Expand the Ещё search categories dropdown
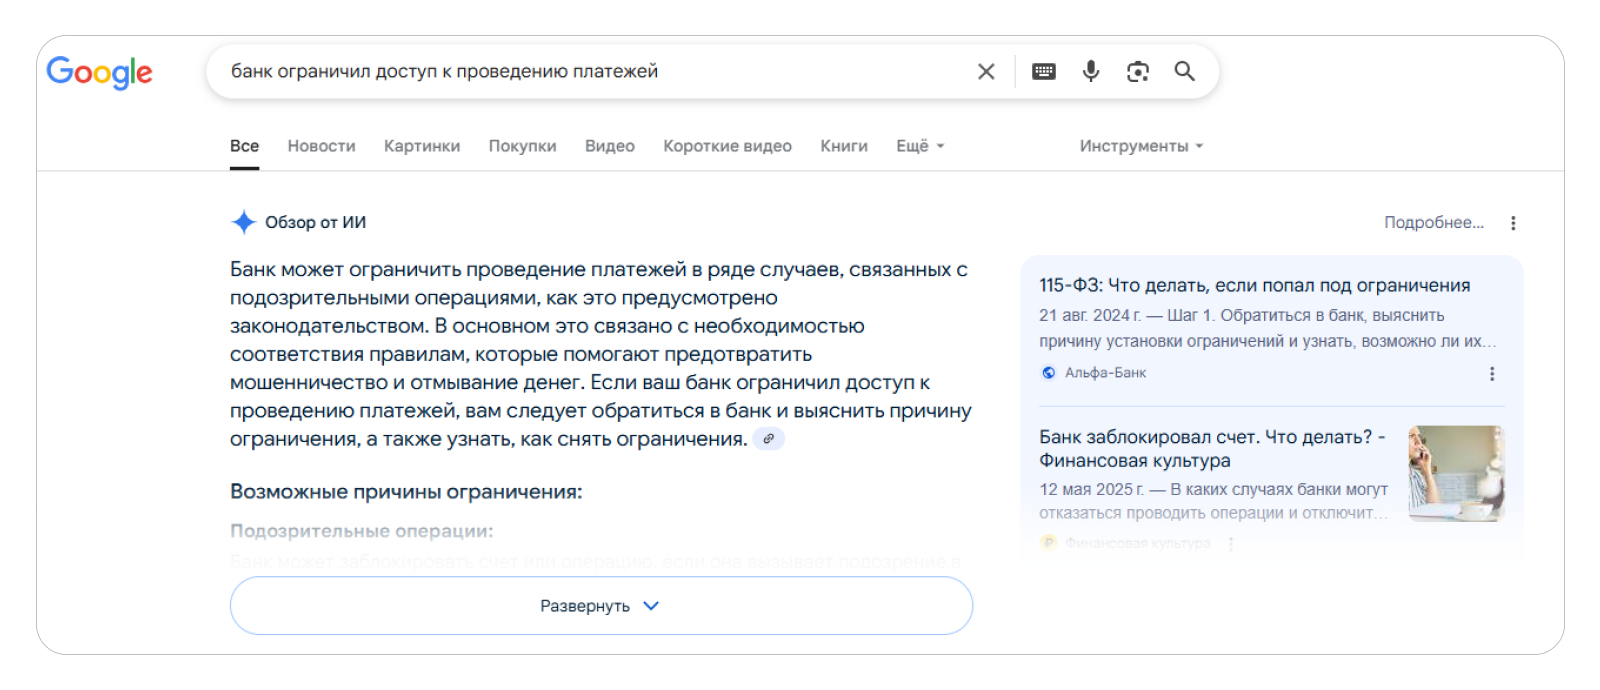Screen dimensions: 1600x690 [x=920, y=146]
